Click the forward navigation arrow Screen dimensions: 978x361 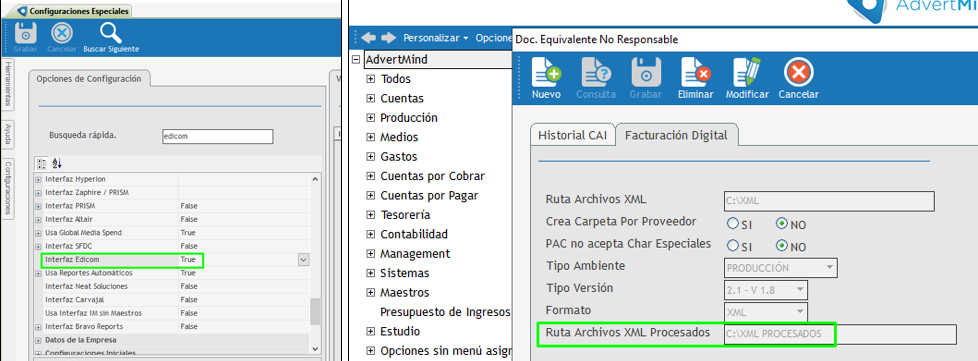pos(389,37)
